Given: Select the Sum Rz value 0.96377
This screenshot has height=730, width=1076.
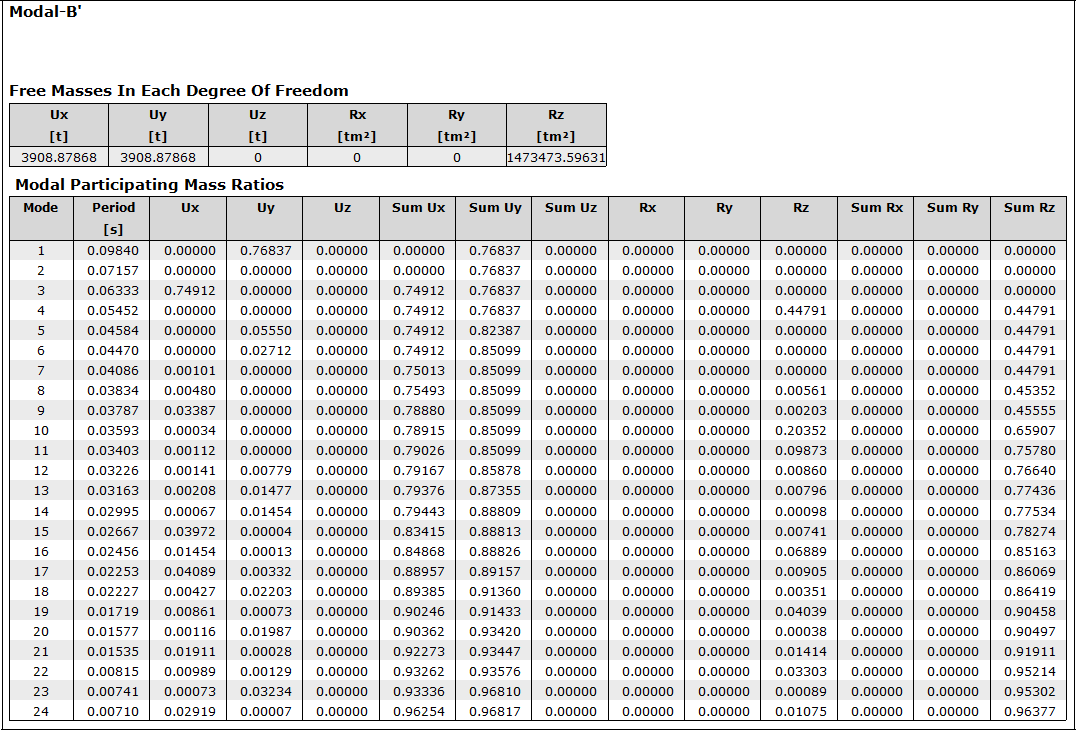Looking at the screenshot, I should pos(1029,712).
